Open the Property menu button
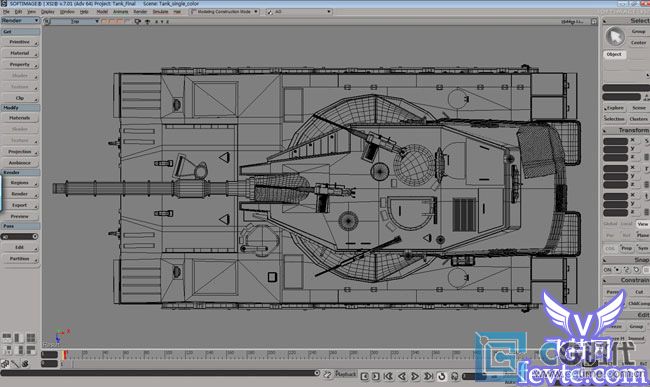Screen dimensions: 650x387 [x=20, y=65]
